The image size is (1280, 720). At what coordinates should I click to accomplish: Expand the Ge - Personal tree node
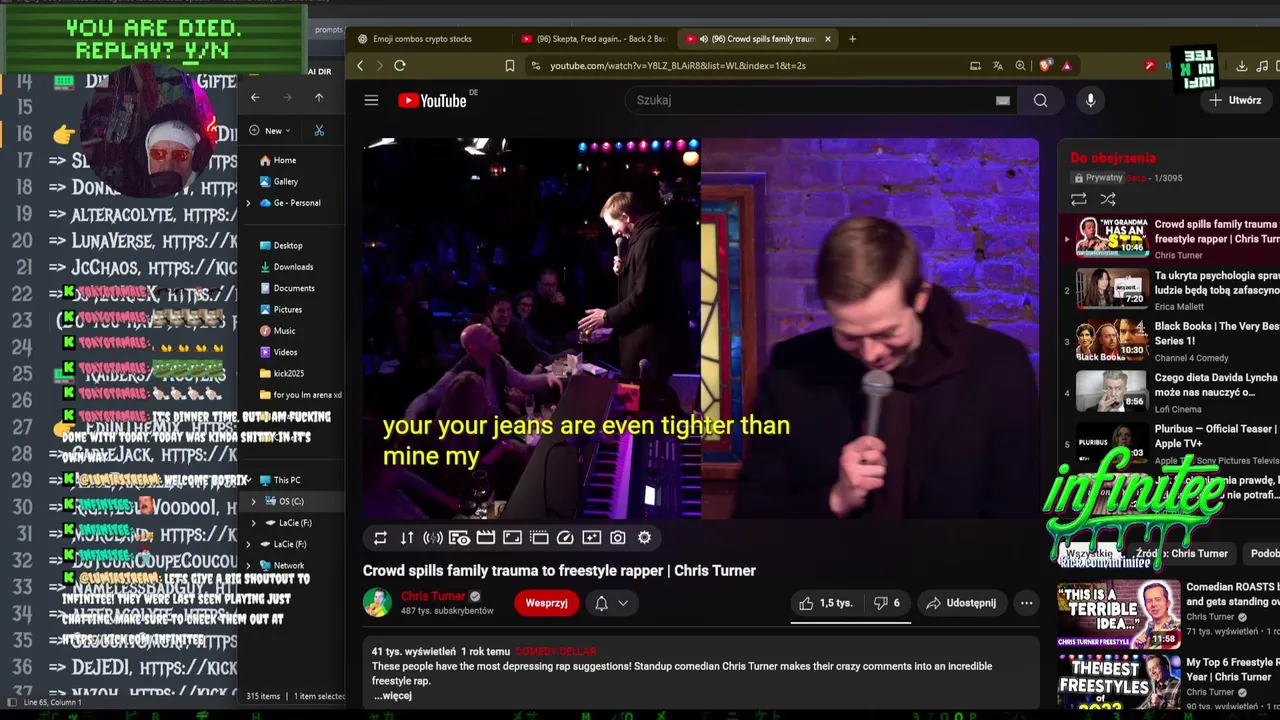[x=249, y=203]
